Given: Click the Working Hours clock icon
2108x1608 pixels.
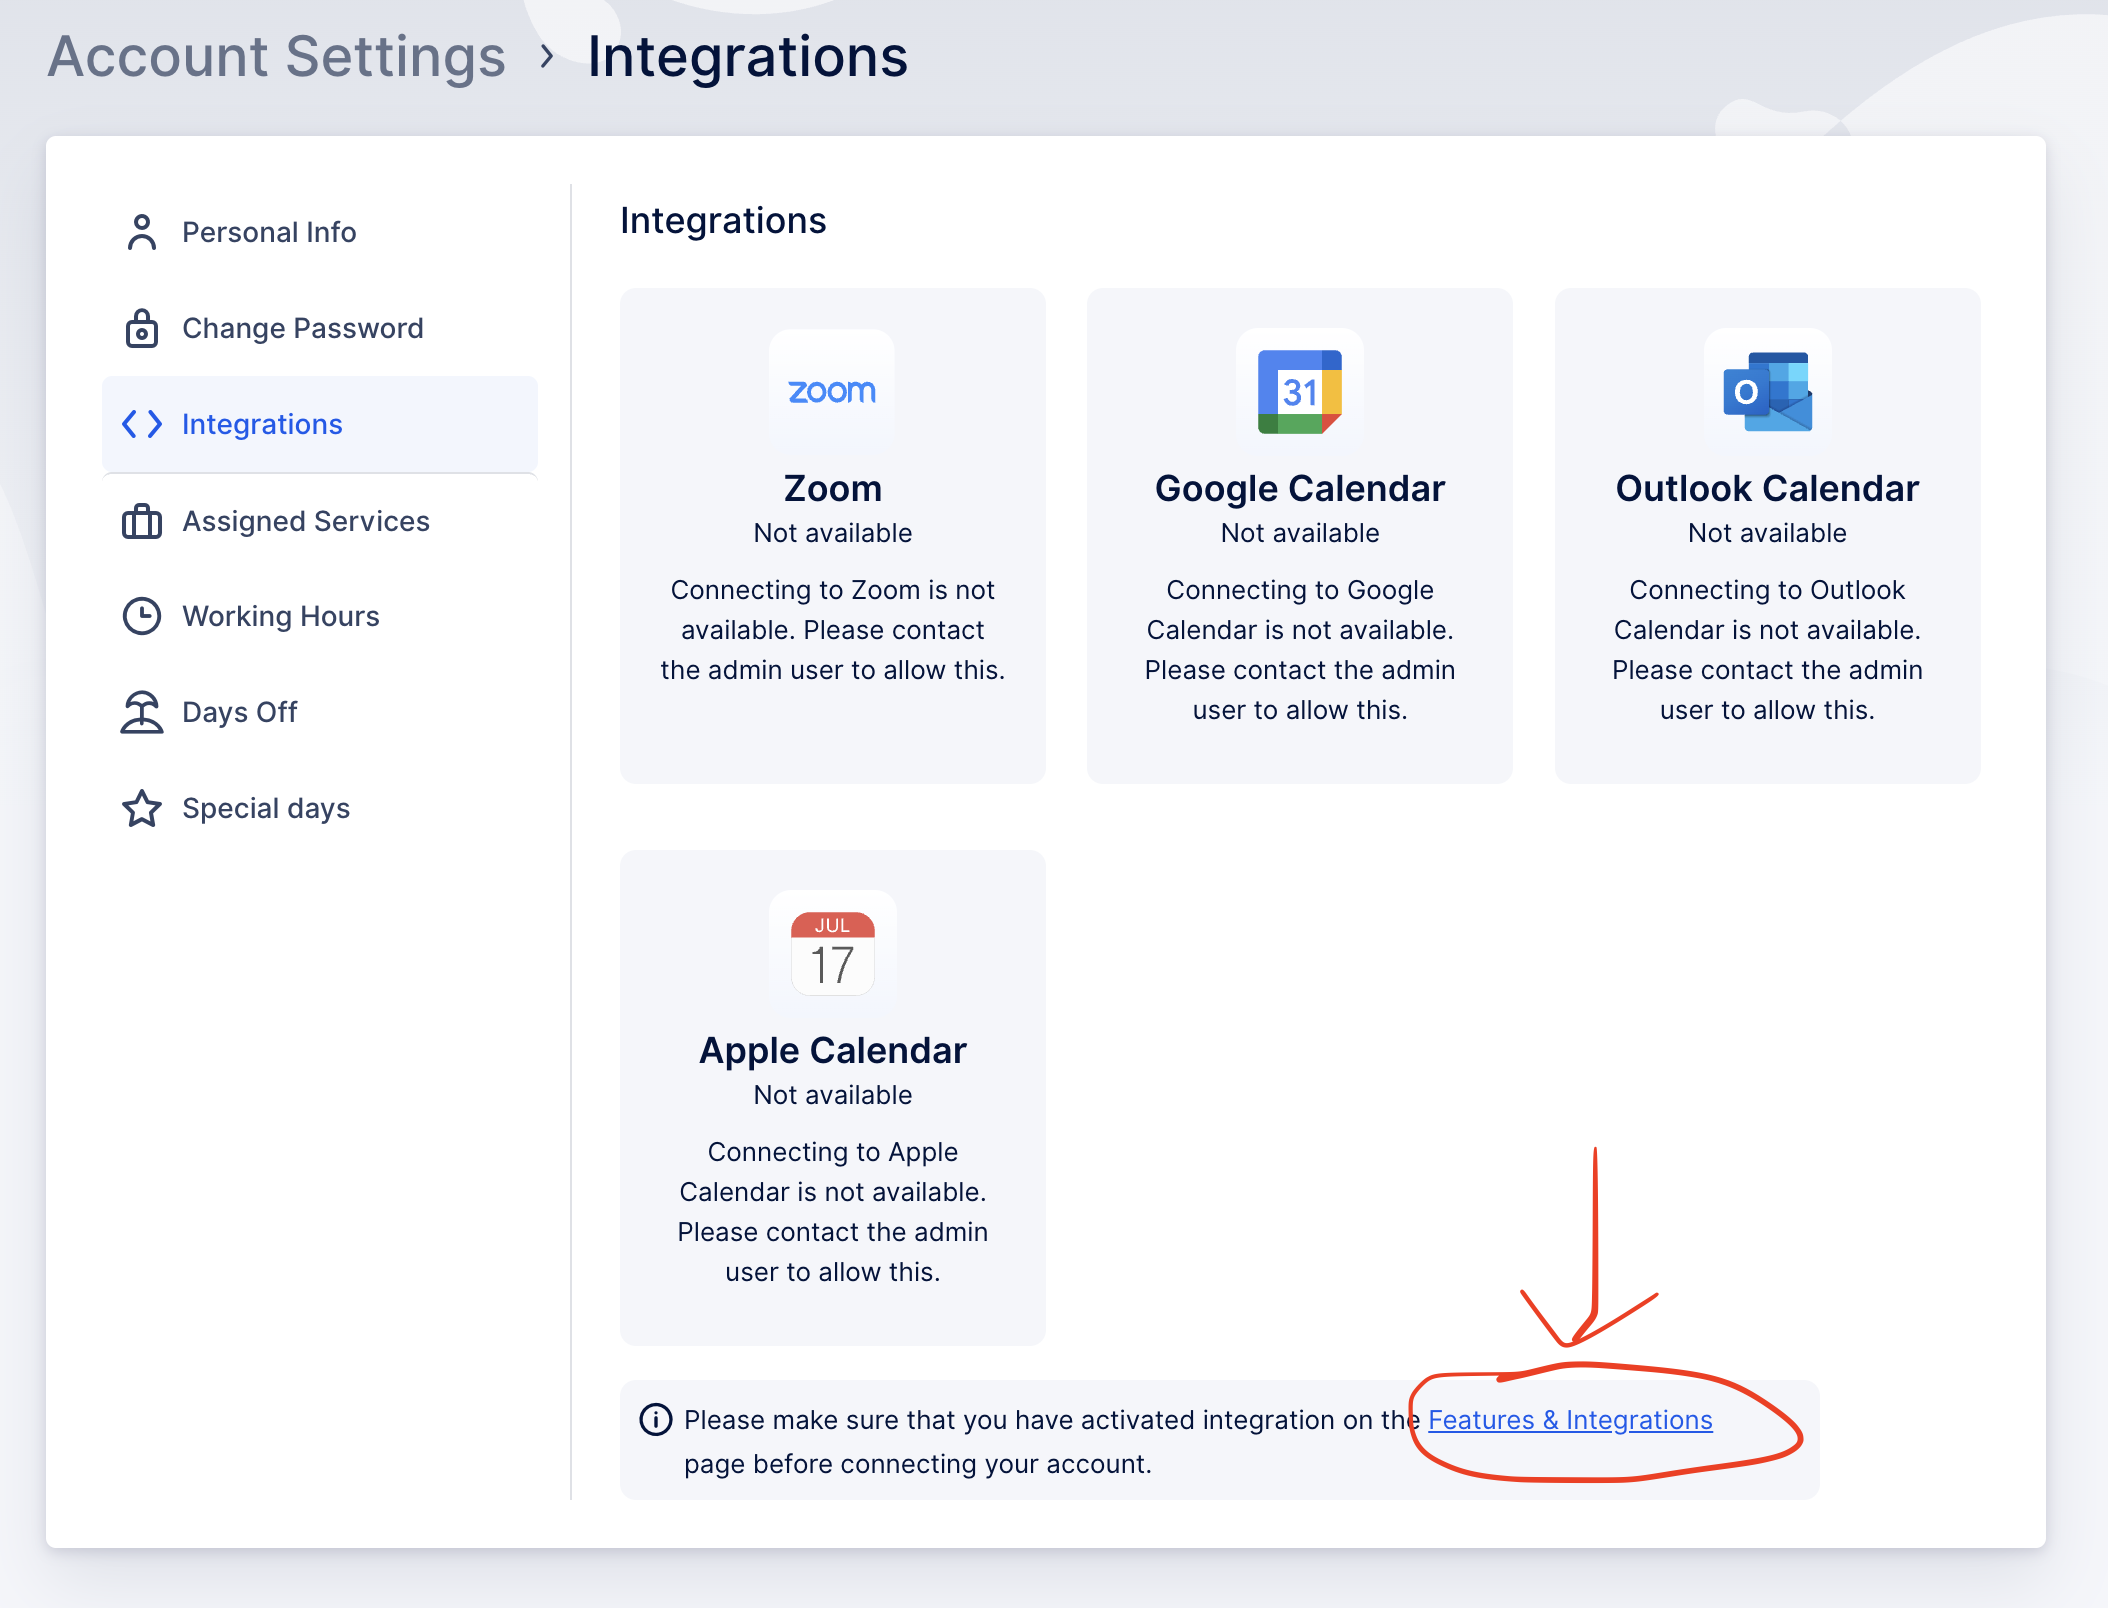Looking at the screenshot, I should (x=142, y=616).
